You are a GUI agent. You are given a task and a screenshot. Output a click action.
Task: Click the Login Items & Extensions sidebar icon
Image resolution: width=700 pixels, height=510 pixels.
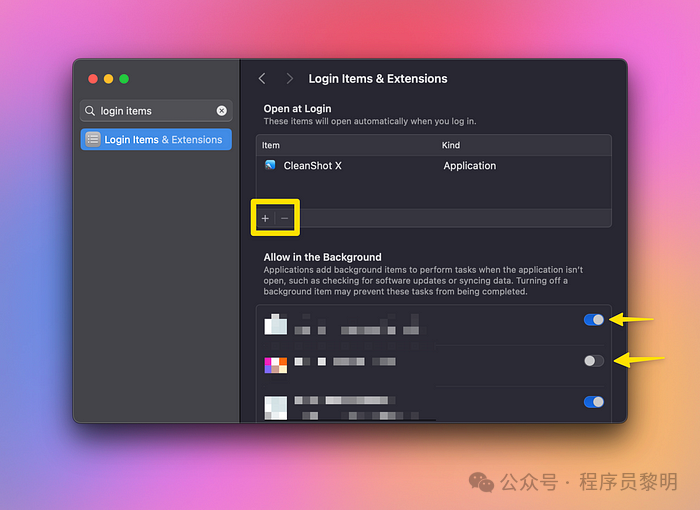(93, 139)
